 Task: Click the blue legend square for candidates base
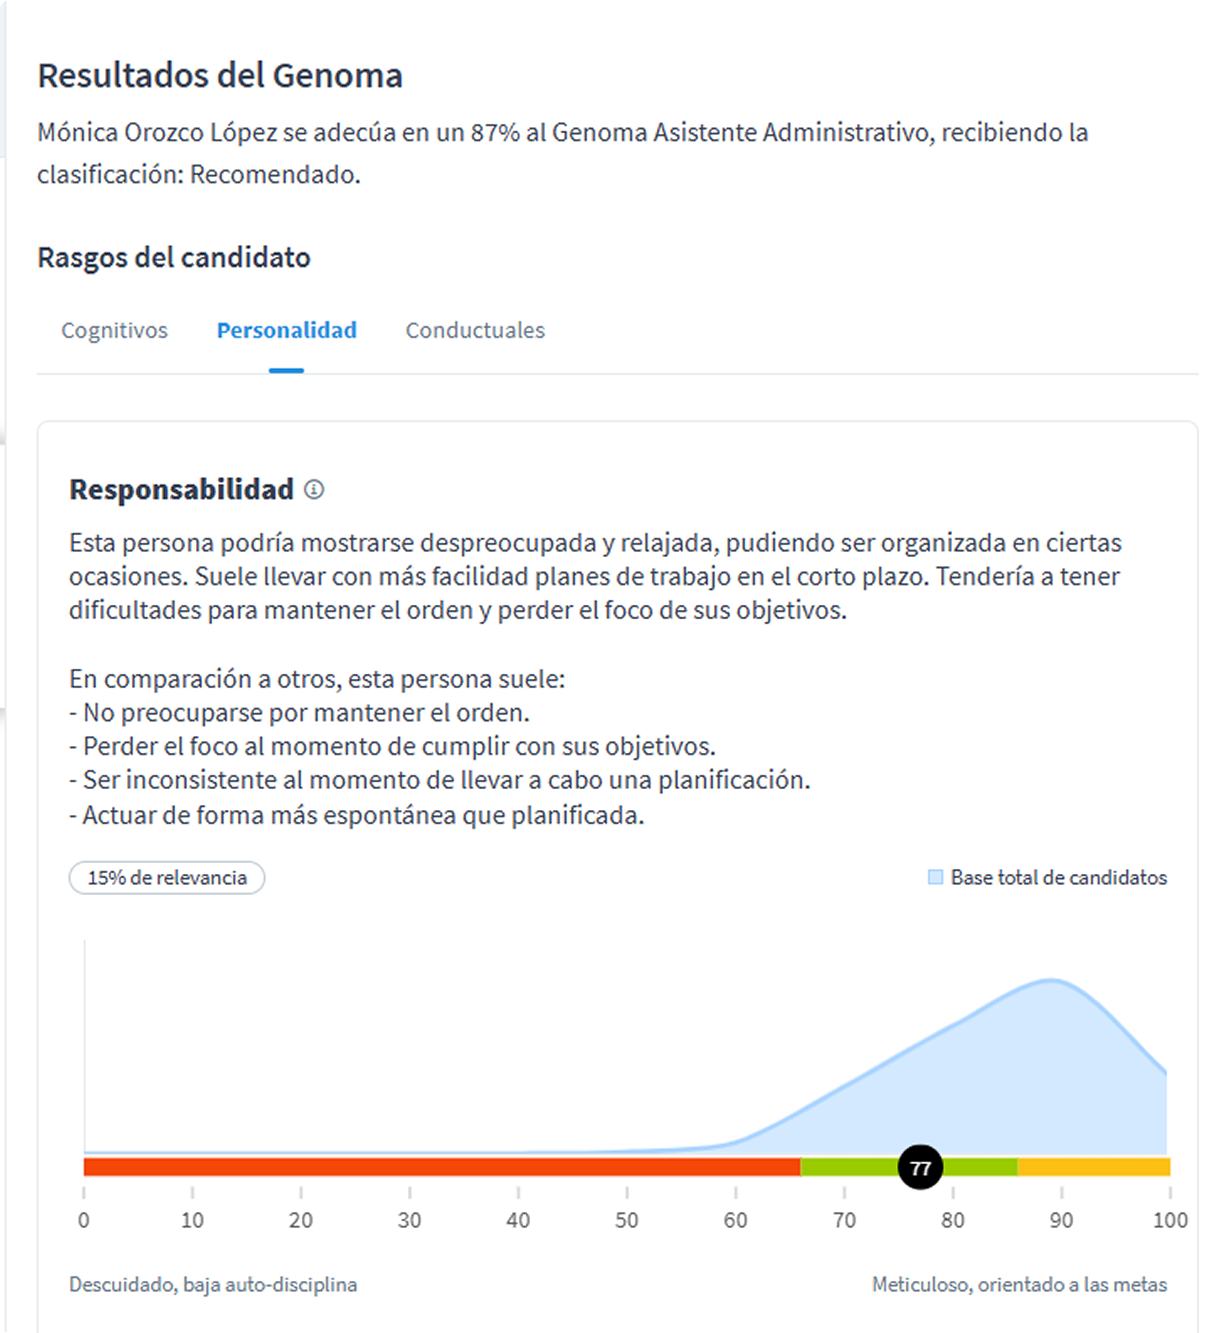[937, 877]
